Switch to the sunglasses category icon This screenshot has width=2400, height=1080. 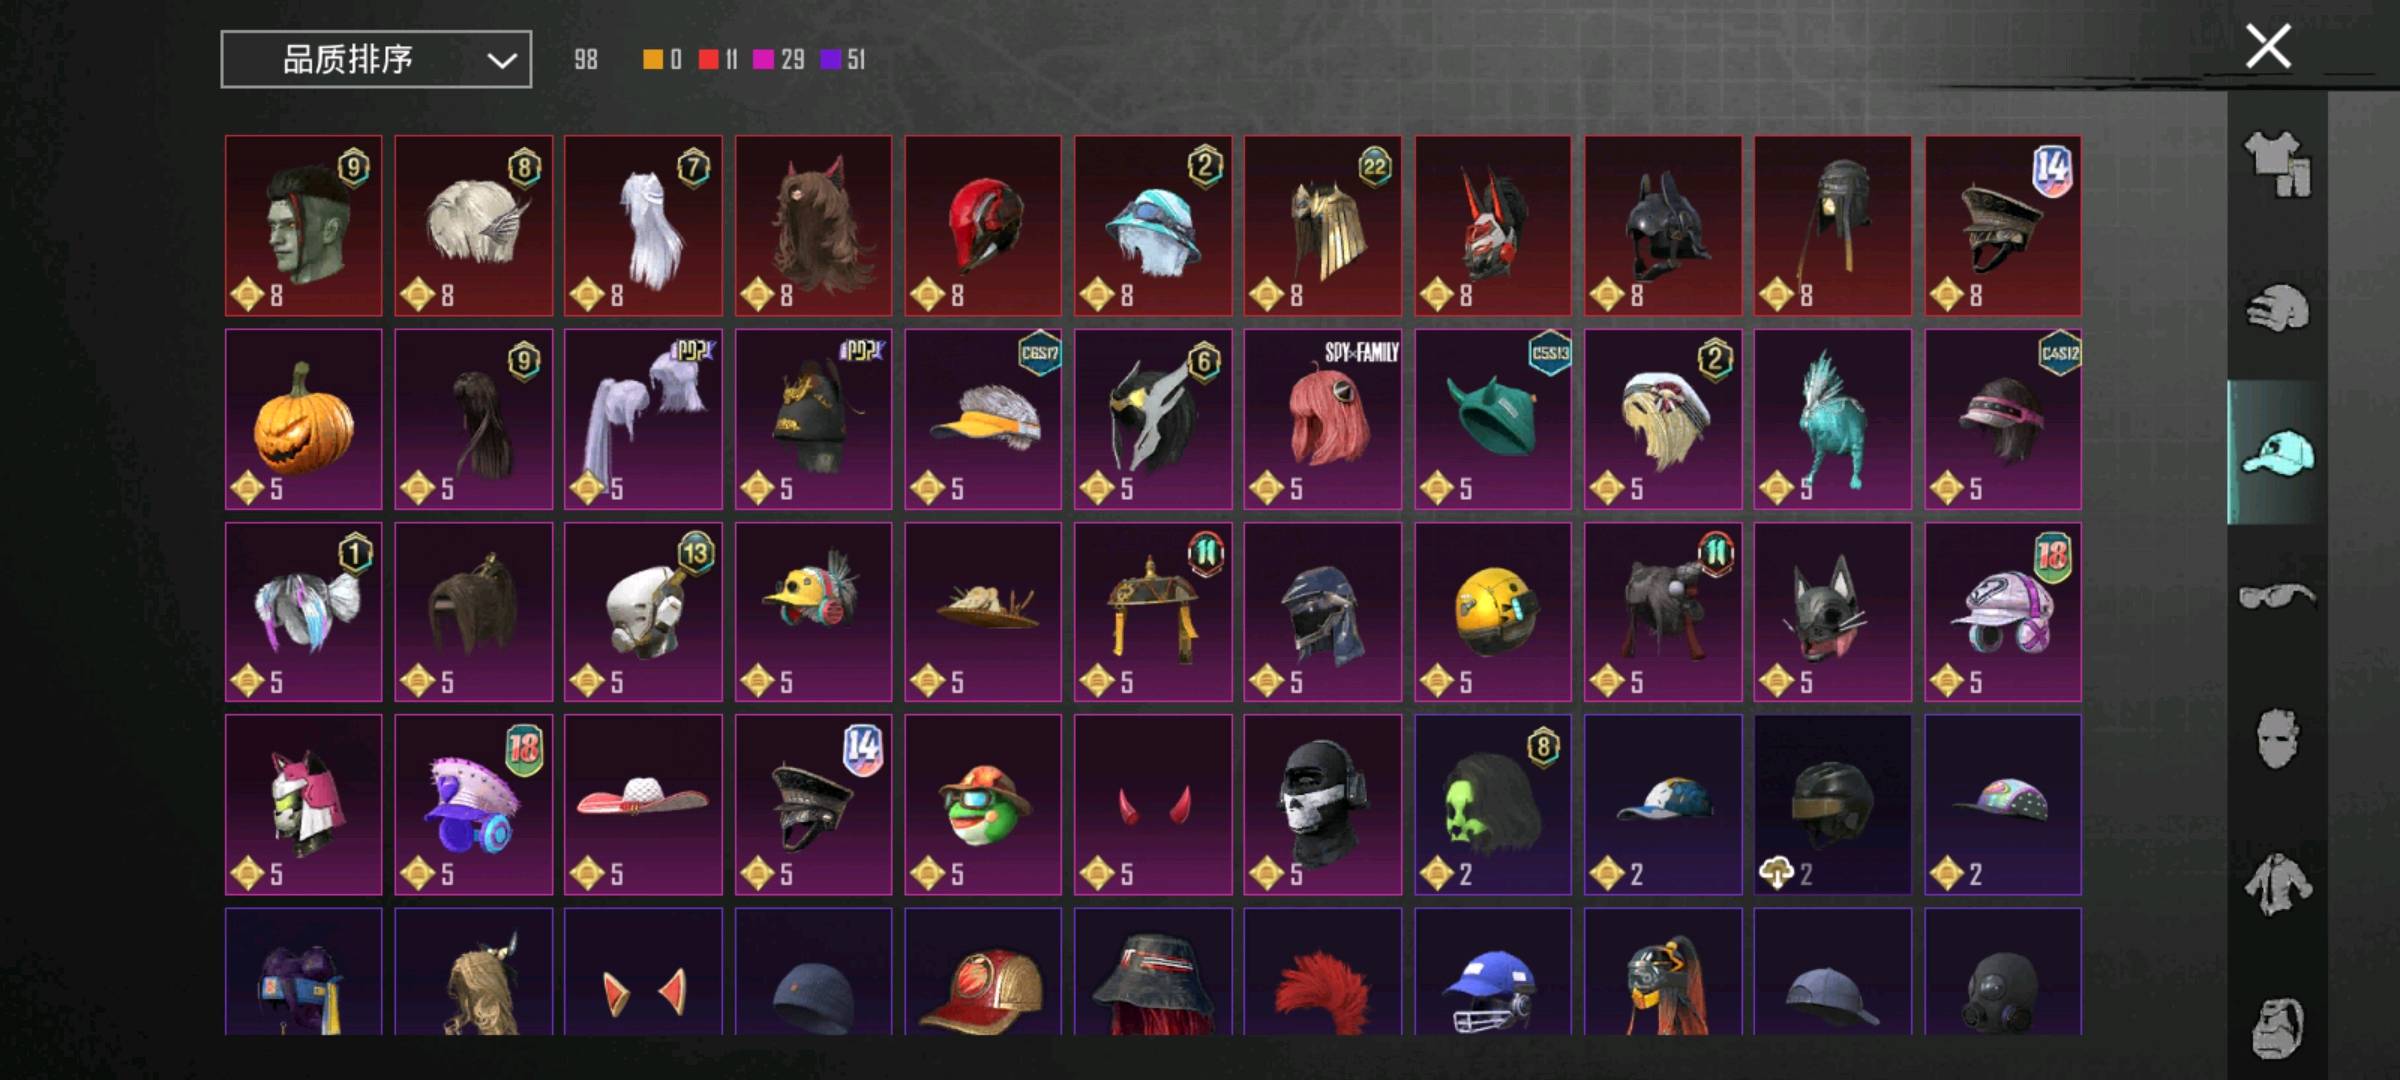(2277, 597)
